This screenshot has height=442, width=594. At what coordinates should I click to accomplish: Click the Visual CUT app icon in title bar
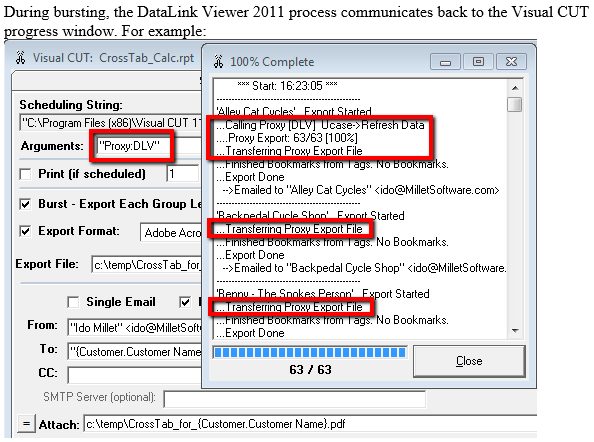coord(20,58)
